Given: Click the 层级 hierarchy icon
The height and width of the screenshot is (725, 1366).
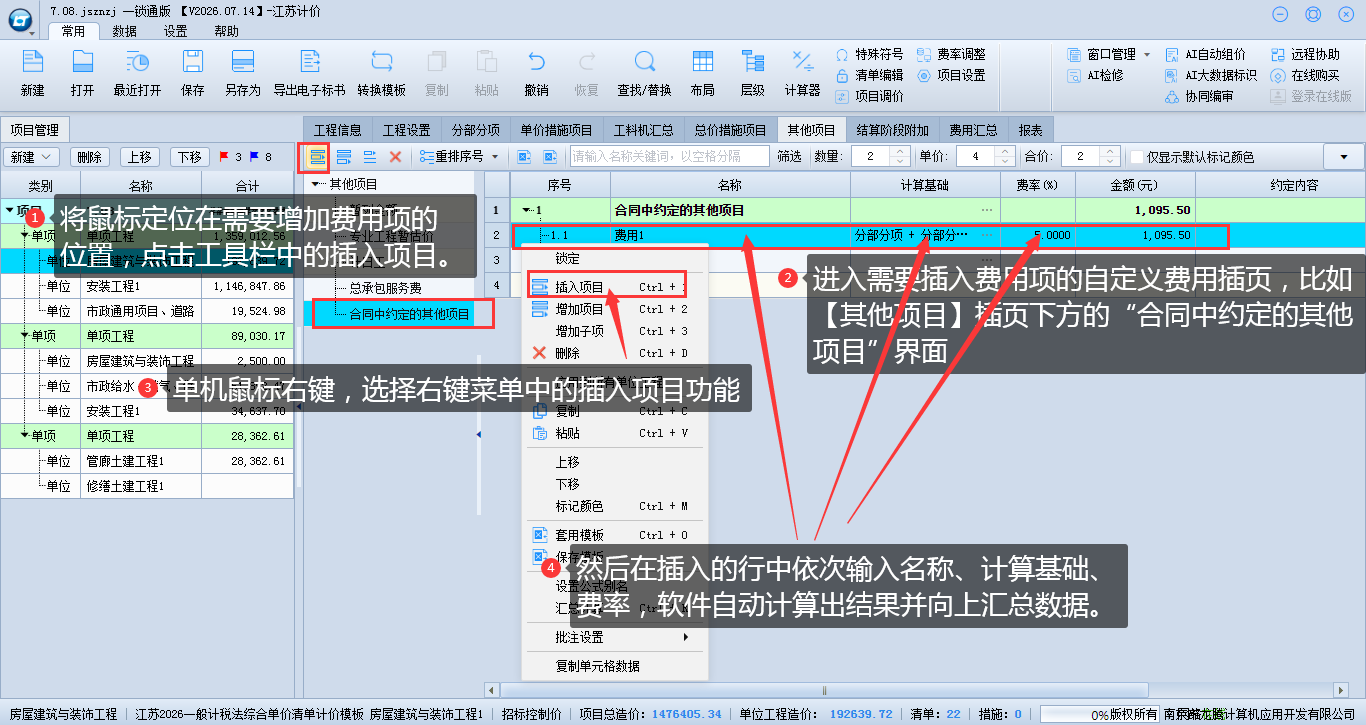Looking at the screenshot, I should (x=752, y=61).
